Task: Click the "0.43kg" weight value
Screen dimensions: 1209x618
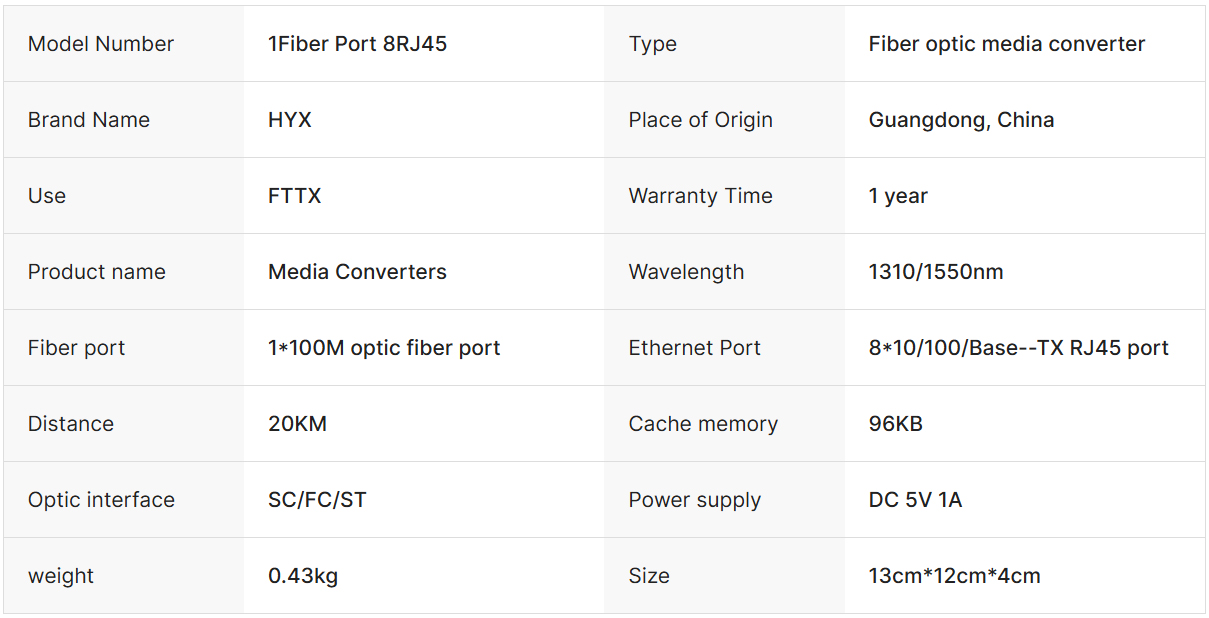Action: [303, 576]
